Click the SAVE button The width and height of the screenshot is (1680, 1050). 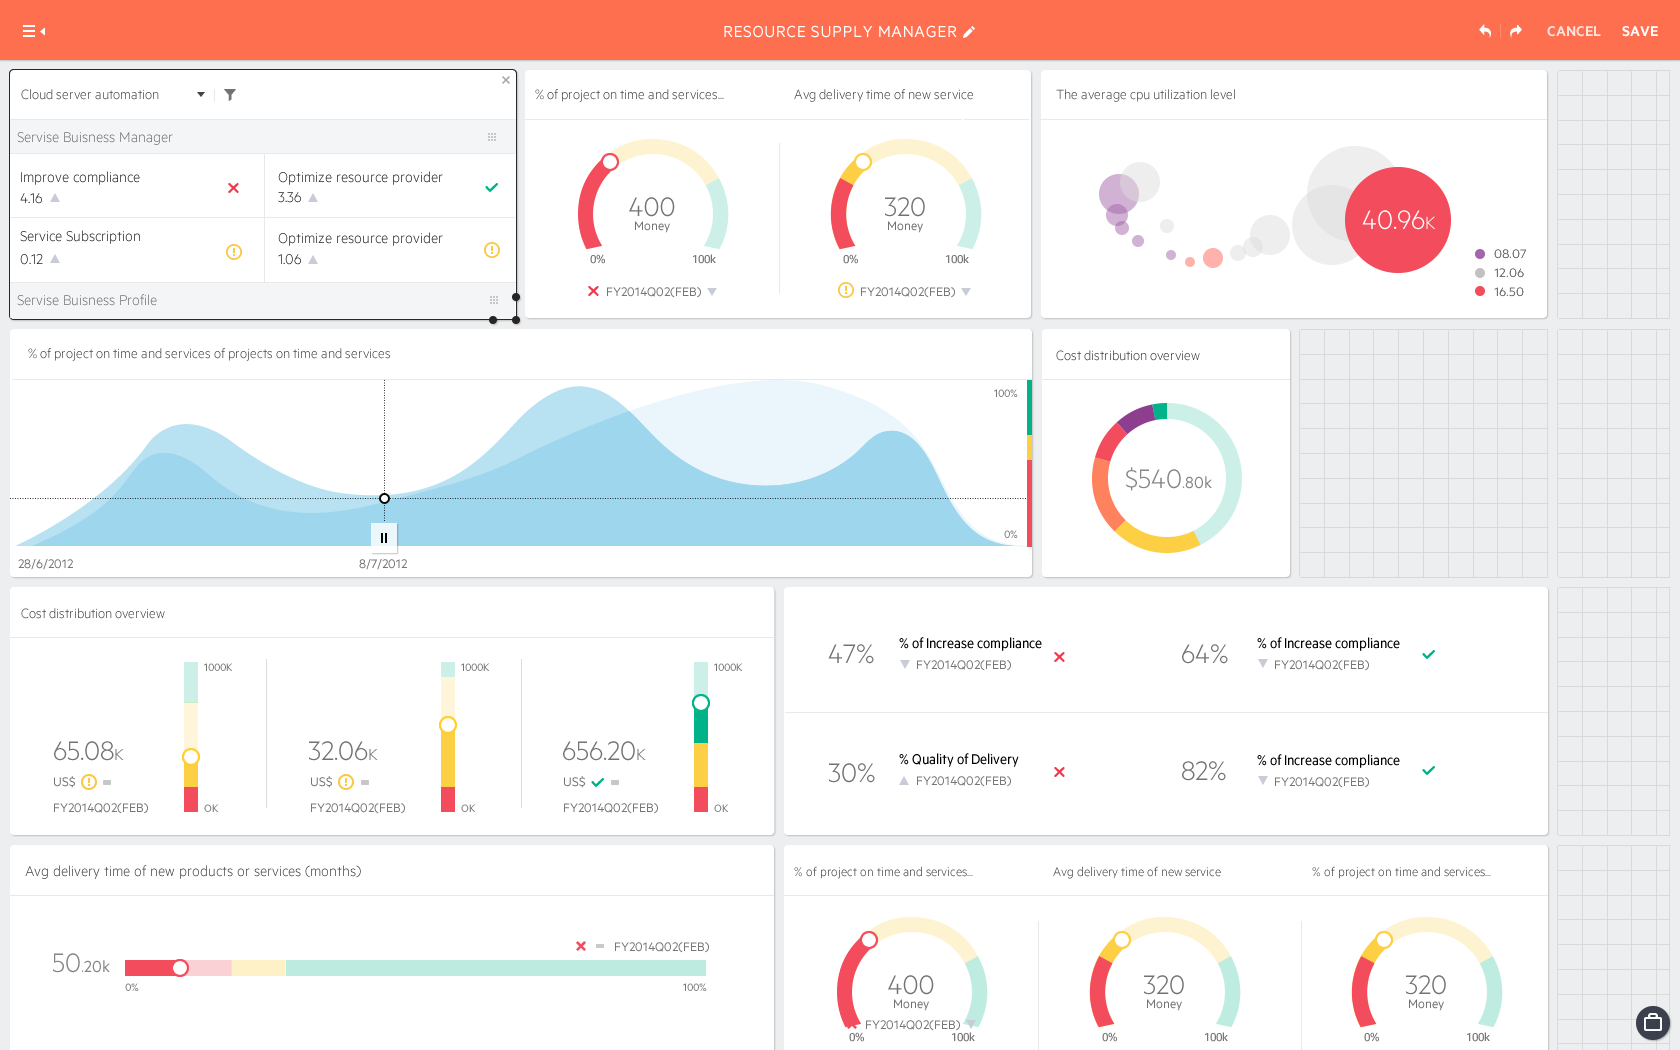click(x=1640, y=31)
